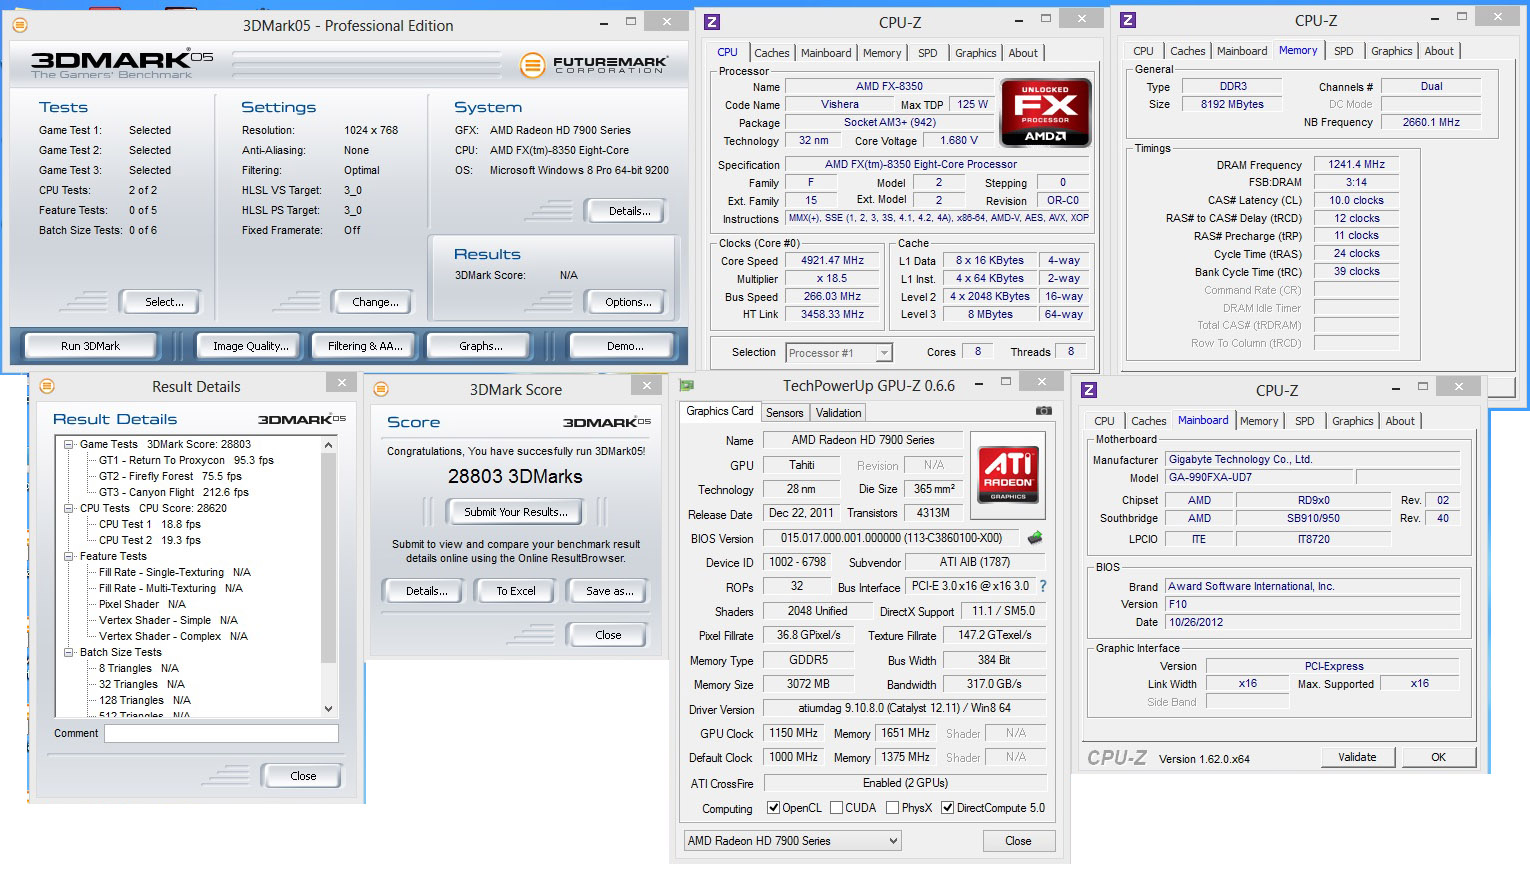Click the Filtering & AA button
Viewport: 1530px width, 873px height.
pos(365,346)
